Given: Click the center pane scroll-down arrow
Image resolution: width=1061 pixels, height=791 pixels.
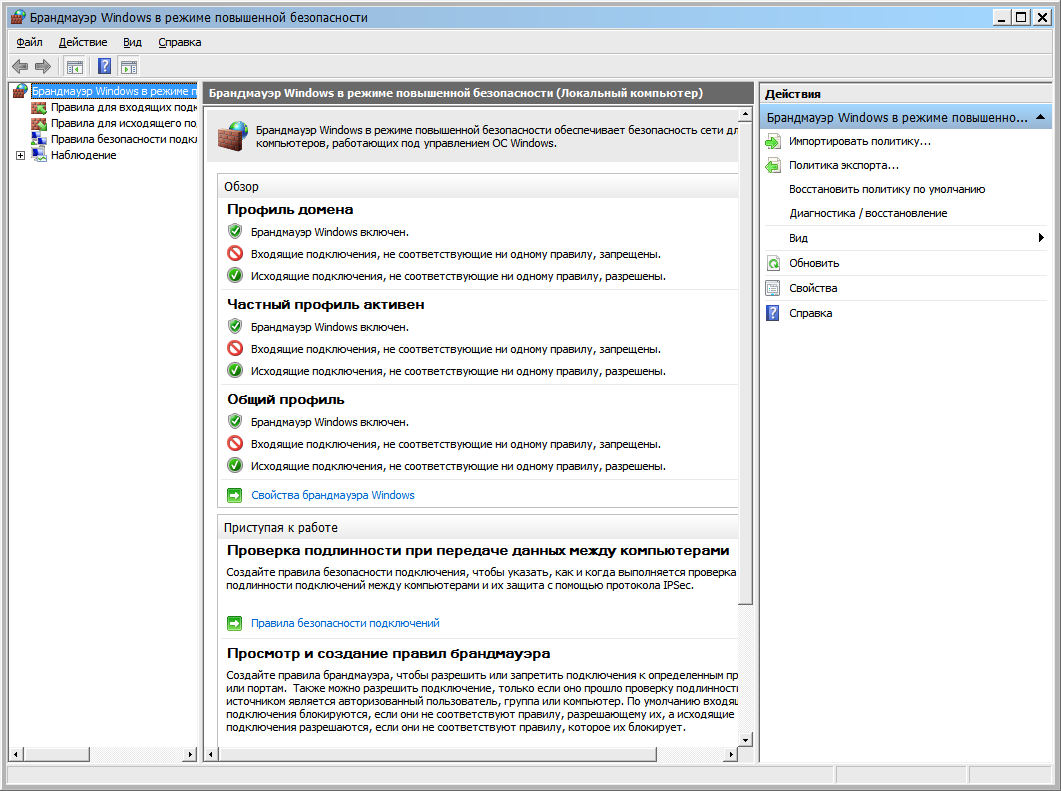Looking at the screenshot, I should tap(745, 740).
